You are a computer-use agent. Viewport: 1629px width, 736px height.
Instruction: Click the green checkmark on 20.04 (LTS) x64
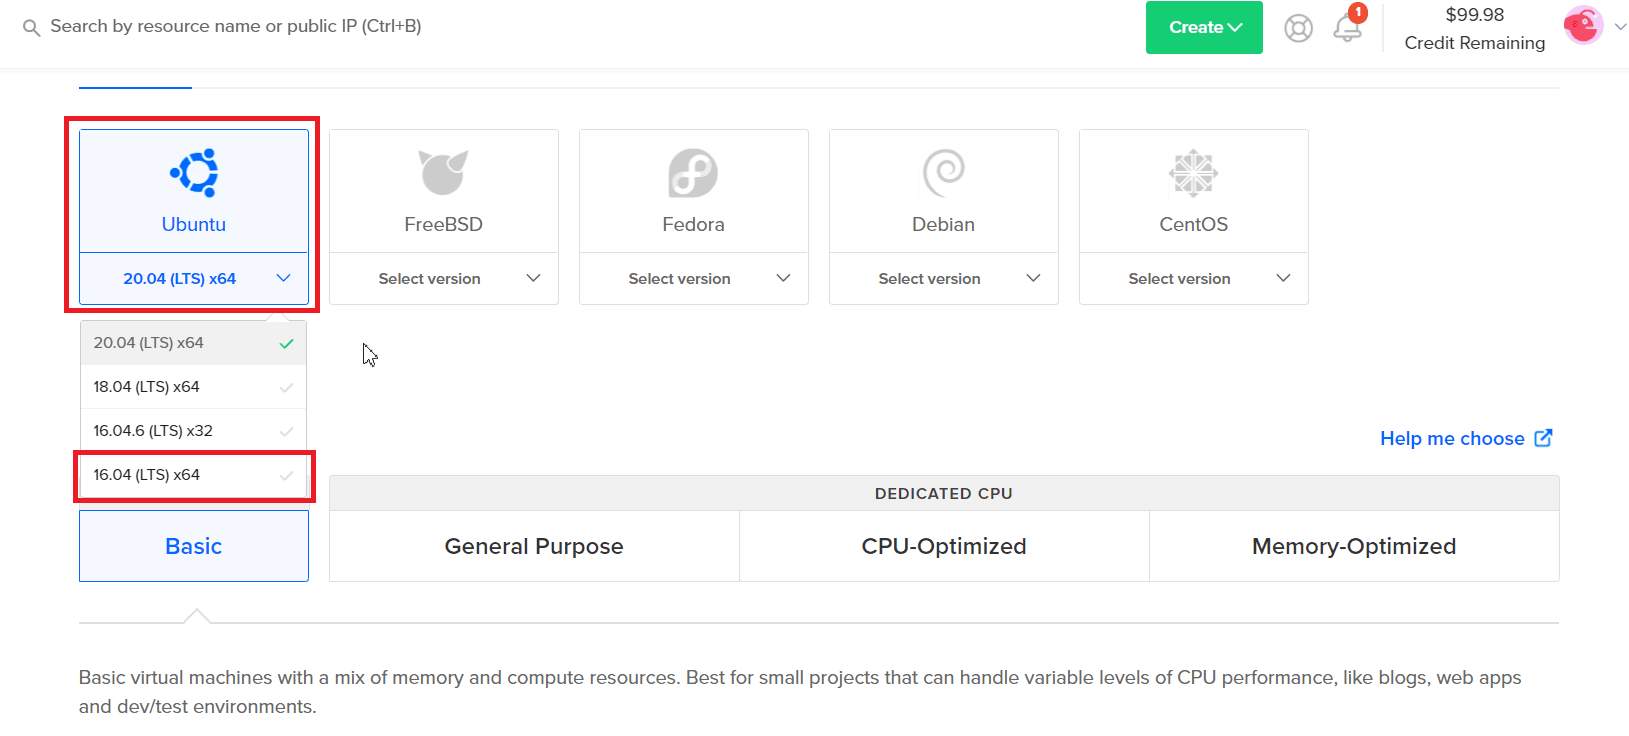pyautogui.click(x=287, y=343)
